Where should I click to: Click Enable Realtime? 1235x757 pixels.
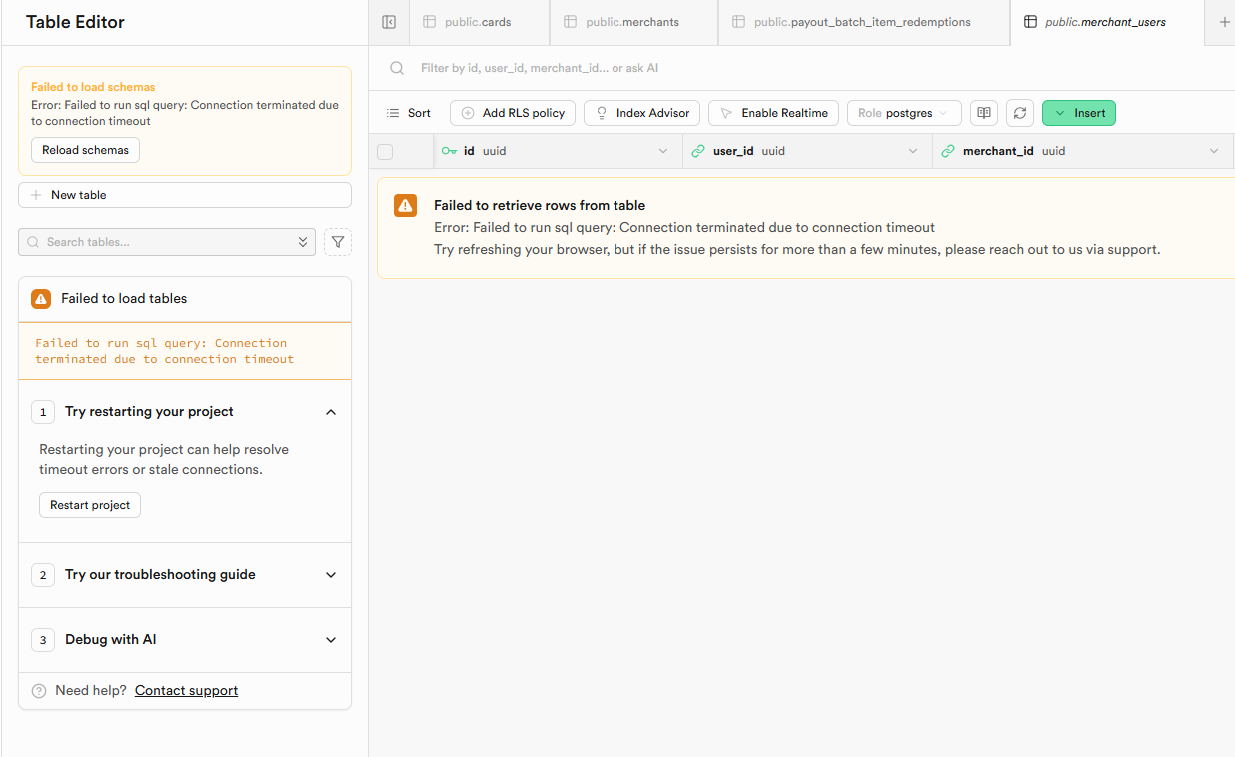click(774, 113)
